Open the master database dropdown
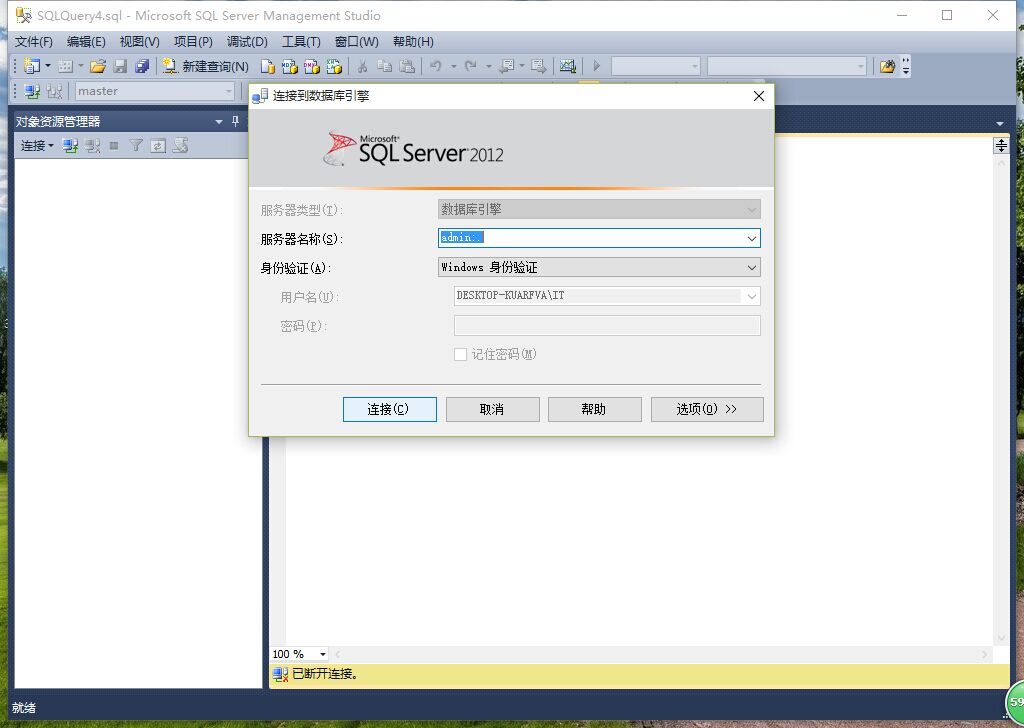The image size is (1024, 728). (155, 91)
